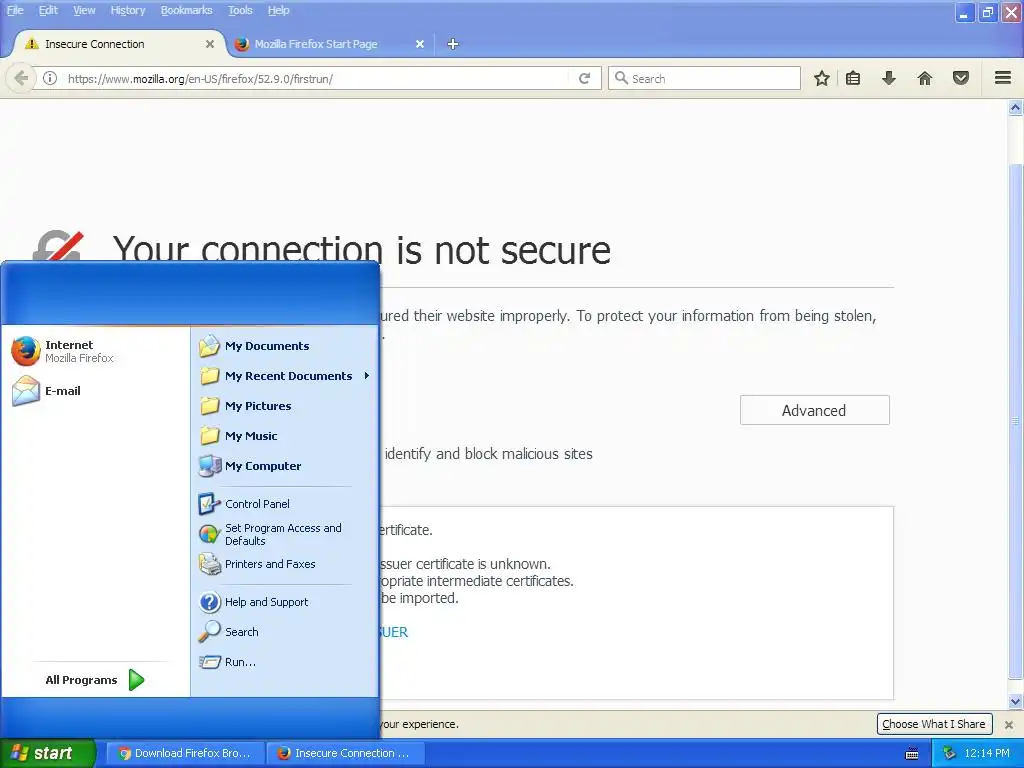This screenshot has height=768, width=1024.
Task: Click Choose What I Share button
Action: [x=934, y=724]
